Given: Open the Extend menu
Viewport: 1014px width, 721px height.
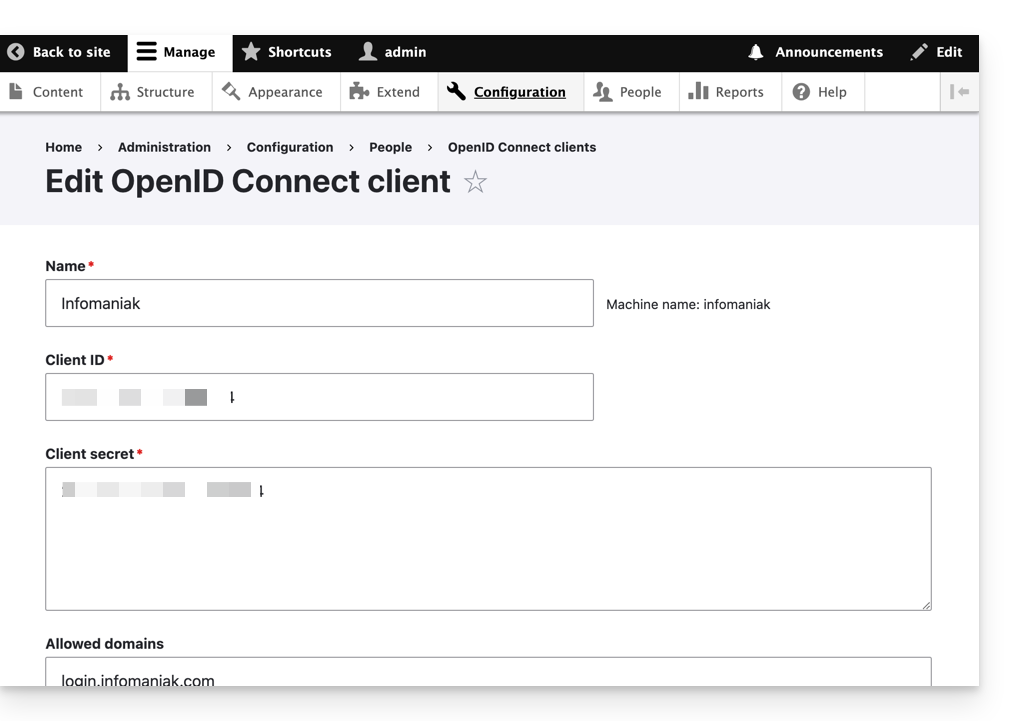Looking at the screenshot, I should click(x=389, y=92).
